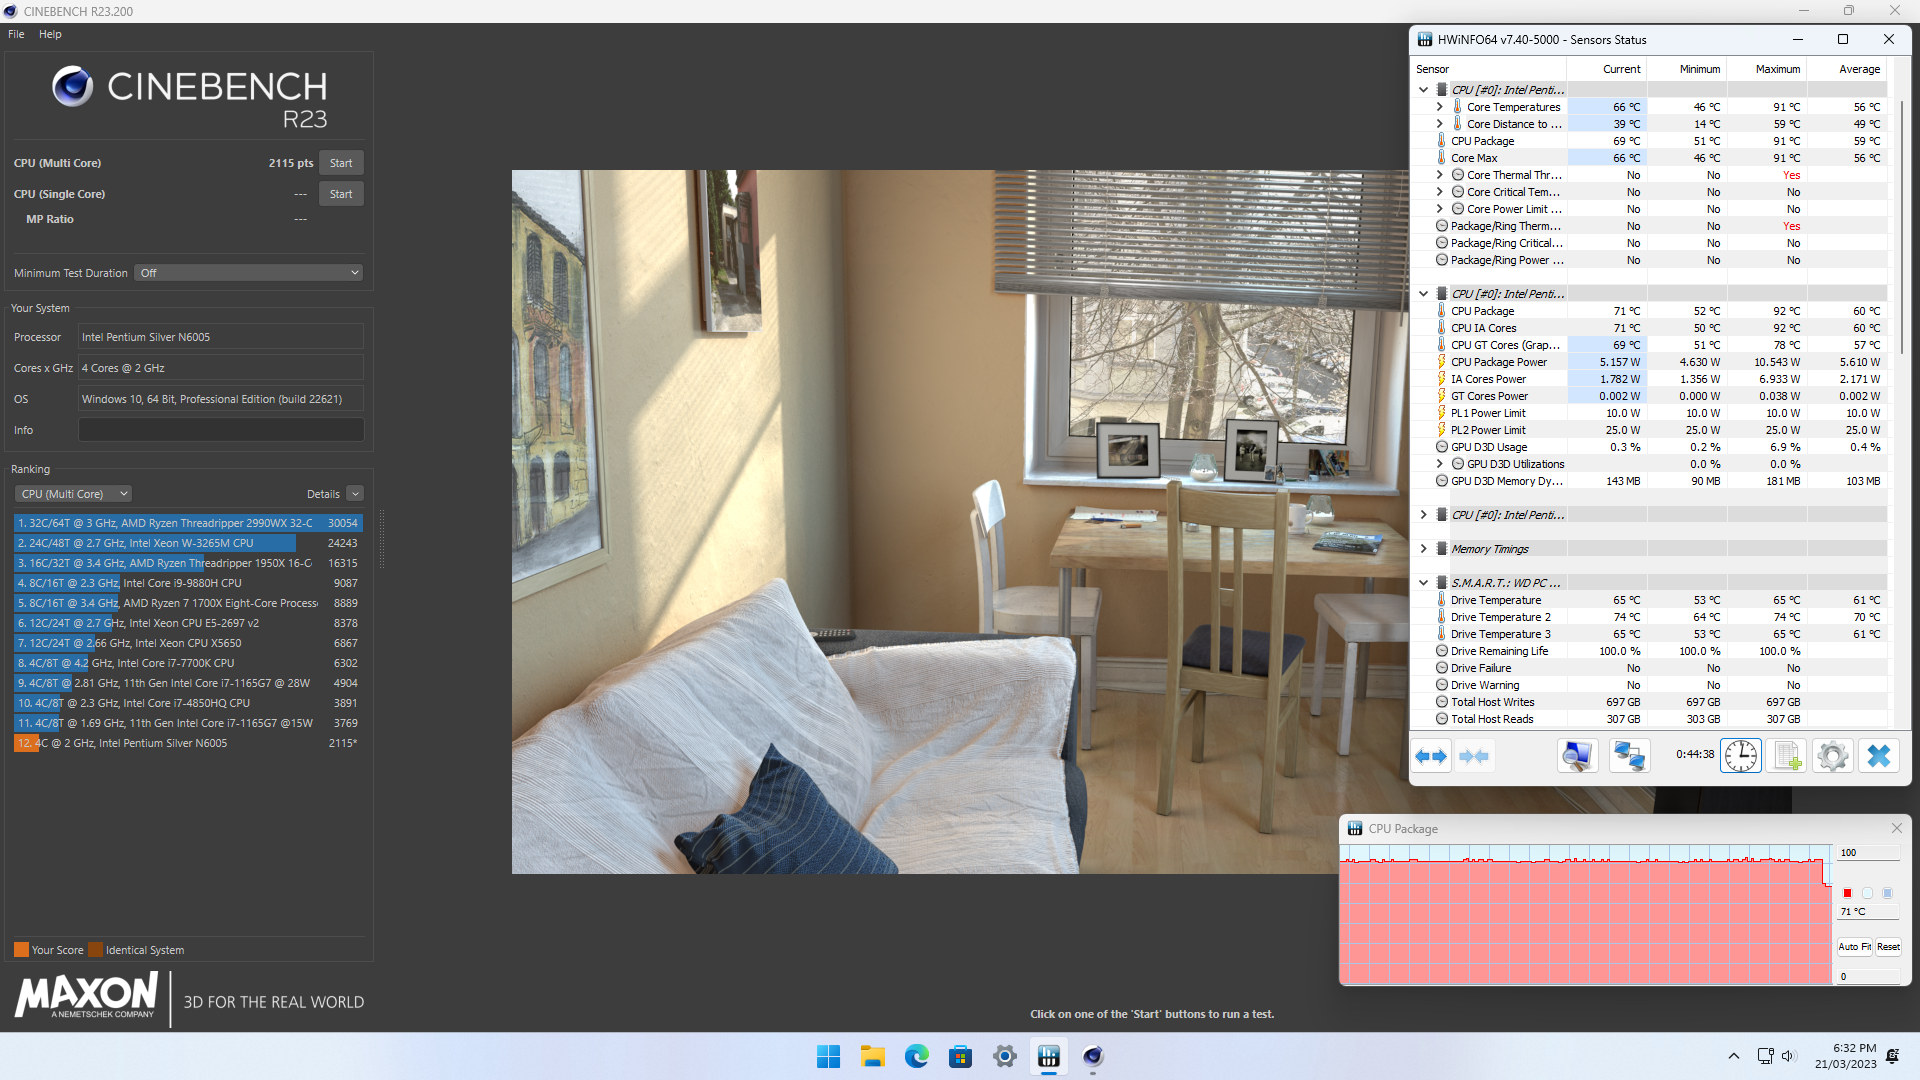Open the Help menu in Cinebench
The height and width of the screenshot is (1080, 1920).
pyautogui.click(x=50, y=34)
